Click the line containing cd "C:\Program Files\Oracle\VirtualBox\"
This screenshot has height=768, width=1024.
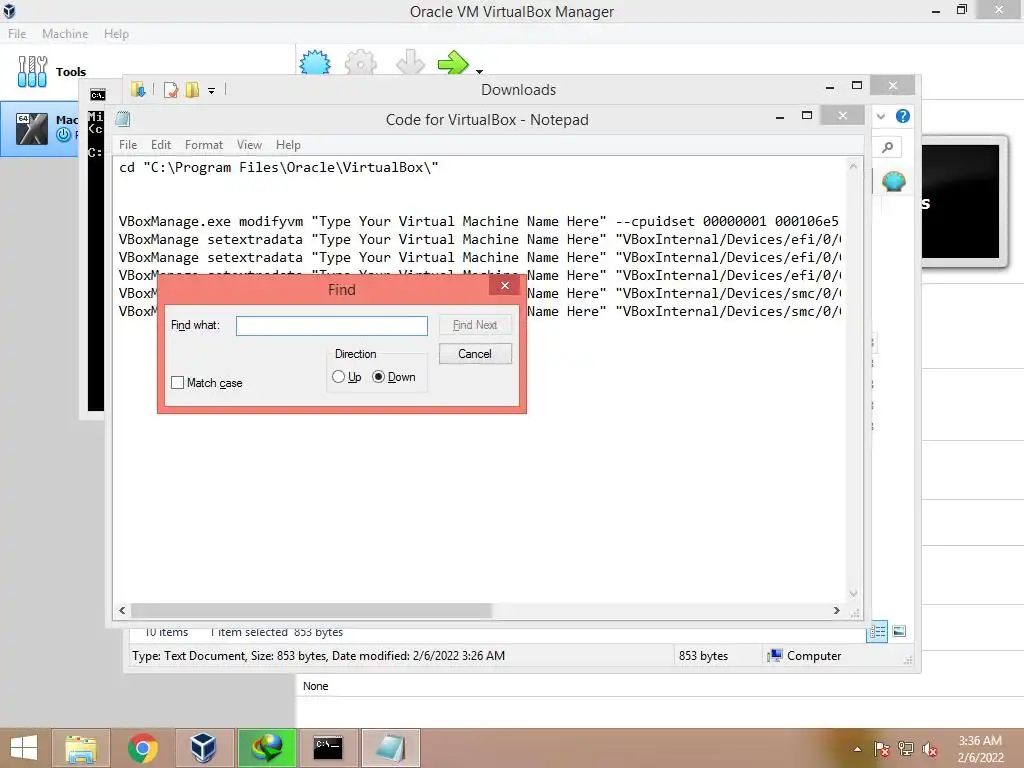click(279, 167)
